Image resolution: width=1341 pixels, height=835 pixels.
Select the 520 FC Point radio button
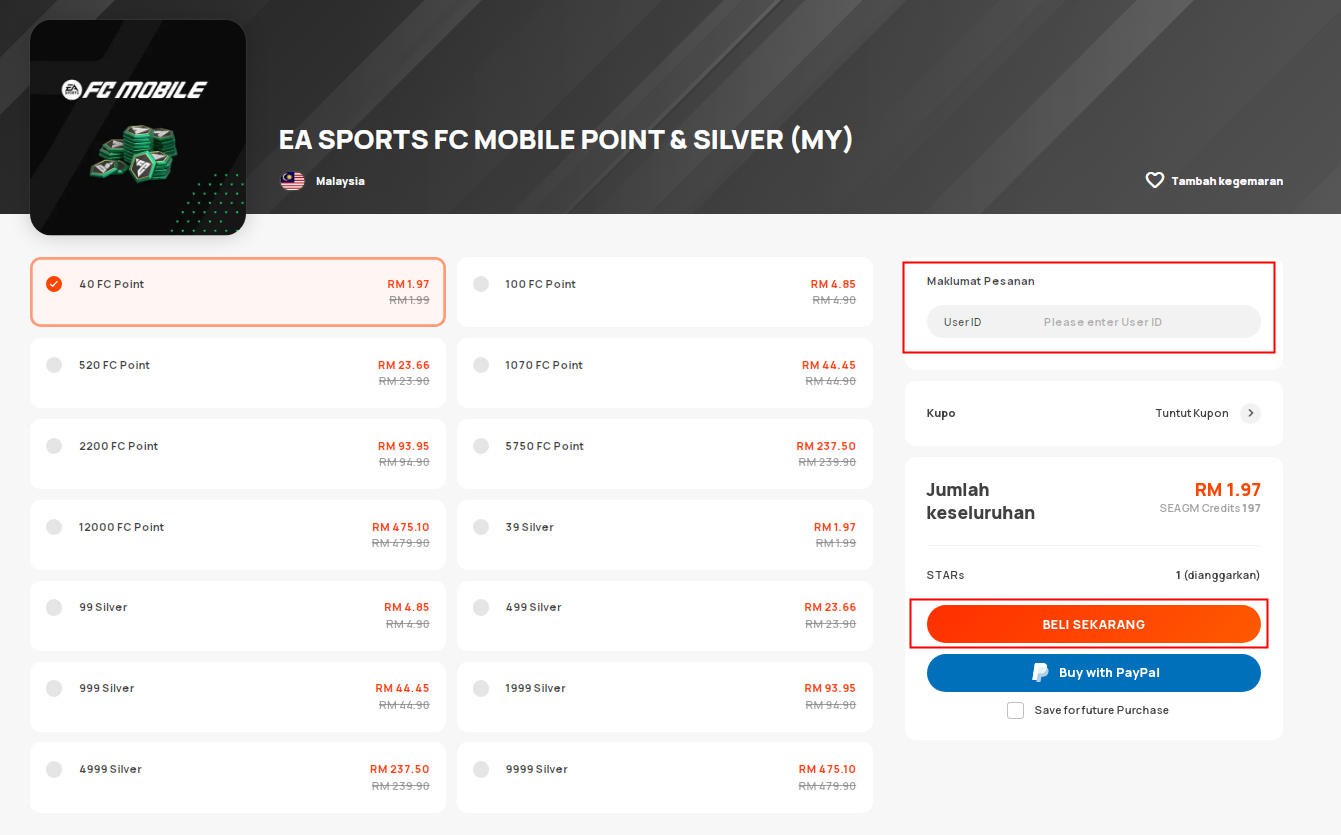tap(54, 365)
